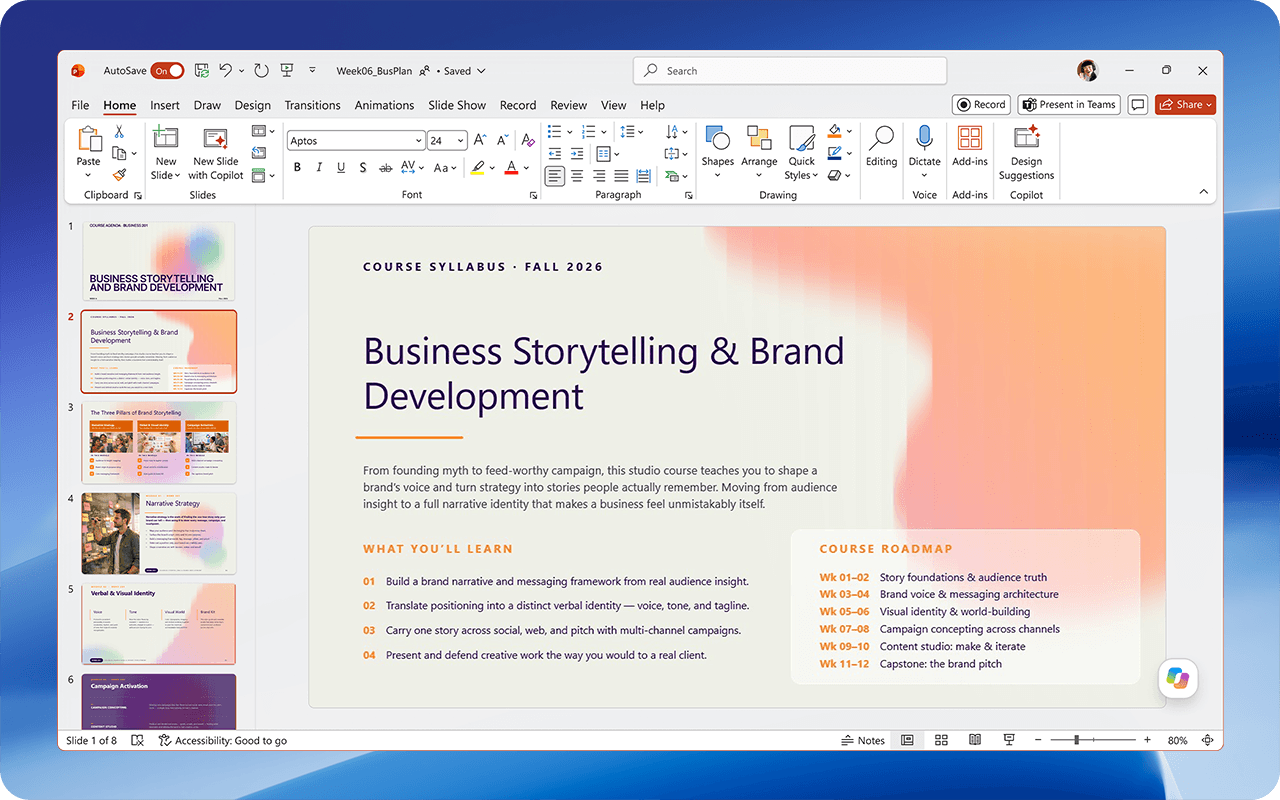The image size is (1280, 800).
Task: Go to the Review tab
Action: [x=569, y=105]
